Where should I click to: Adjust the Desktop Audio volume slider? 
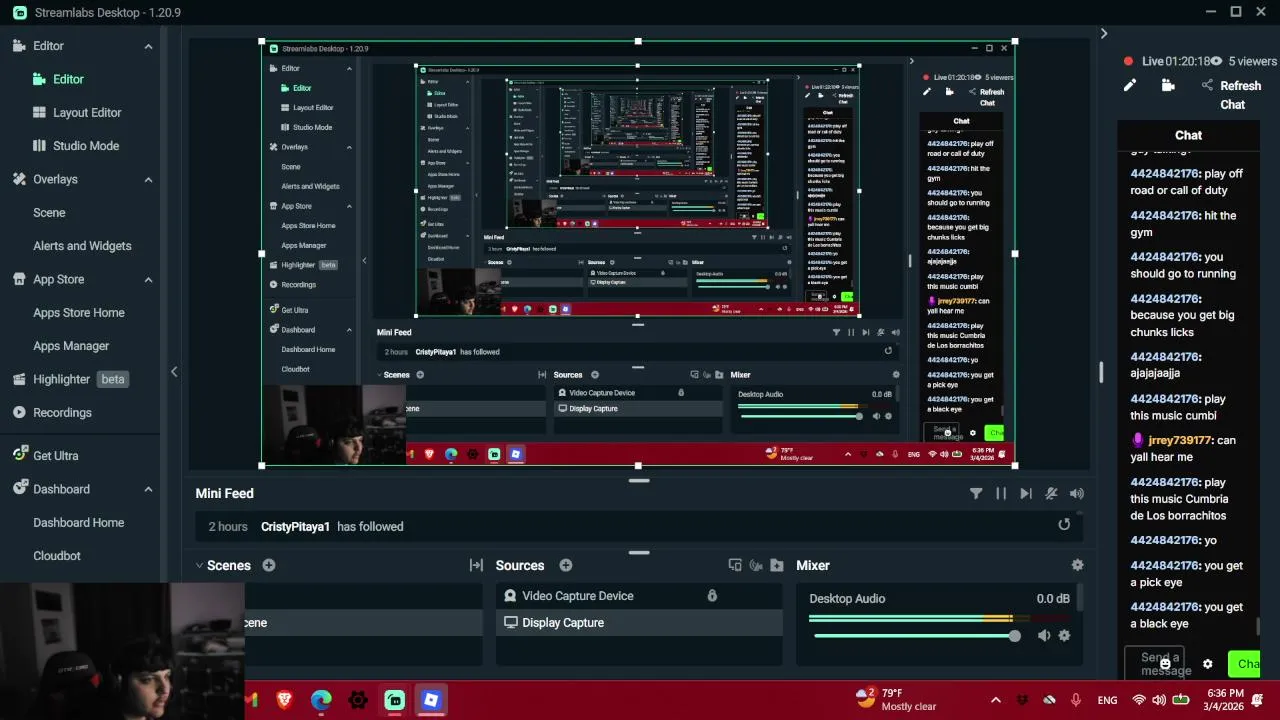915,636
